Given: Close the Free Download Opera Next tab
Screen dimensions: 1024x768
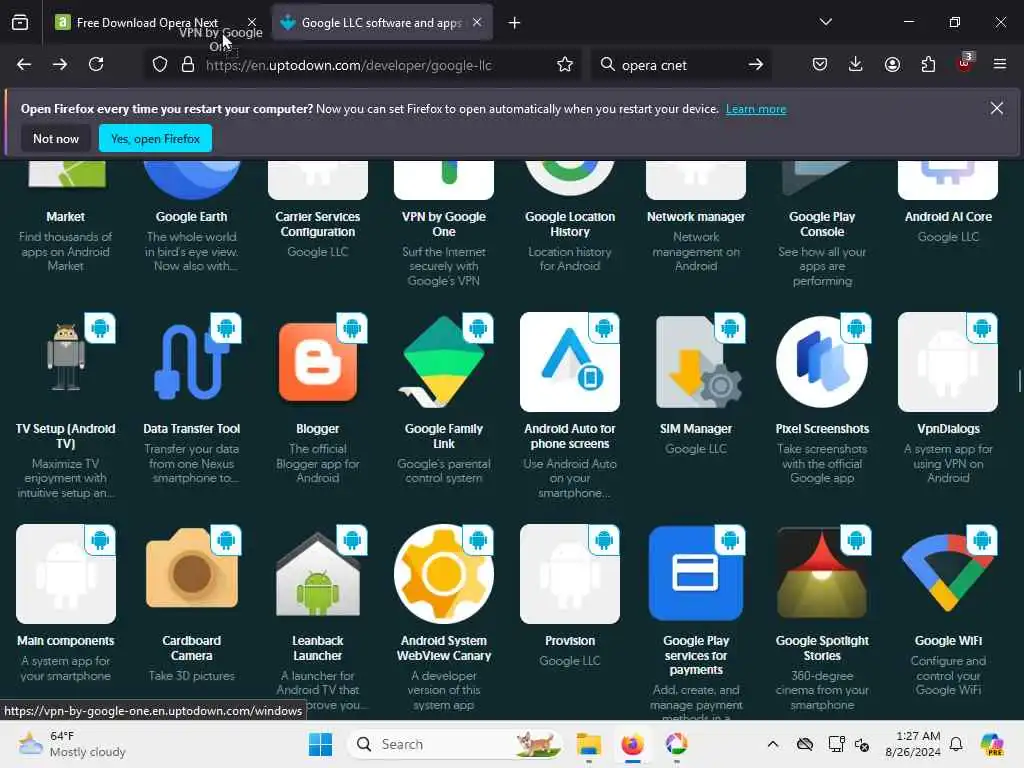Looking at the screenshot, I should (x=252, y=22).
